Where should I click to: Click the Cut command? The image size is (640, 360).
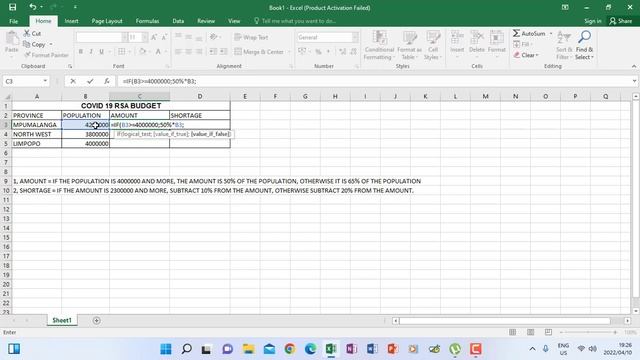pyautogui.click(x=32, y=33)
